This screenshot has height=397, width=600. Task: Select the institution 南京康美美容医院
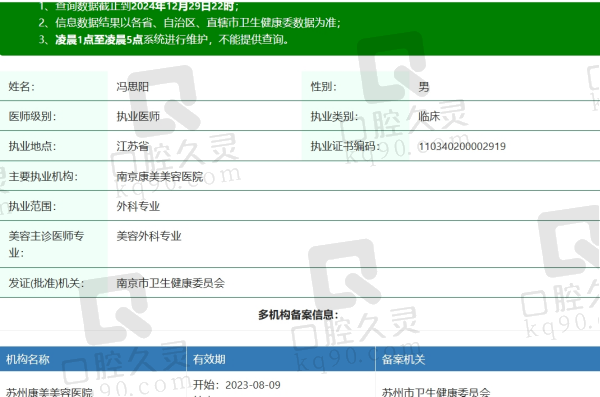160,176
